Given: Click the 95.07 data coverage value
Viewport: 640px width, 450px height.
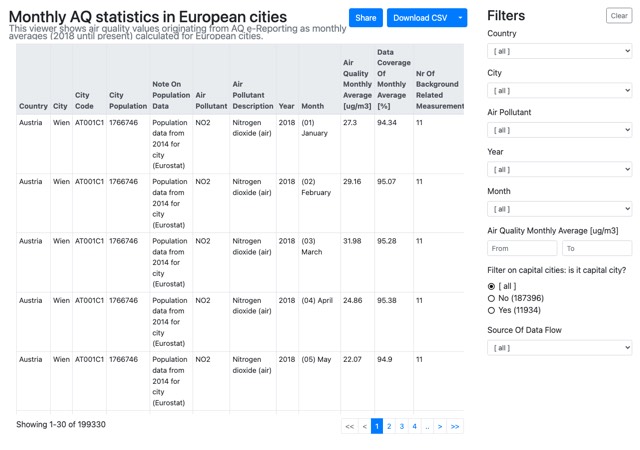Looking at the screenshot, I should (x=387, y=181).
